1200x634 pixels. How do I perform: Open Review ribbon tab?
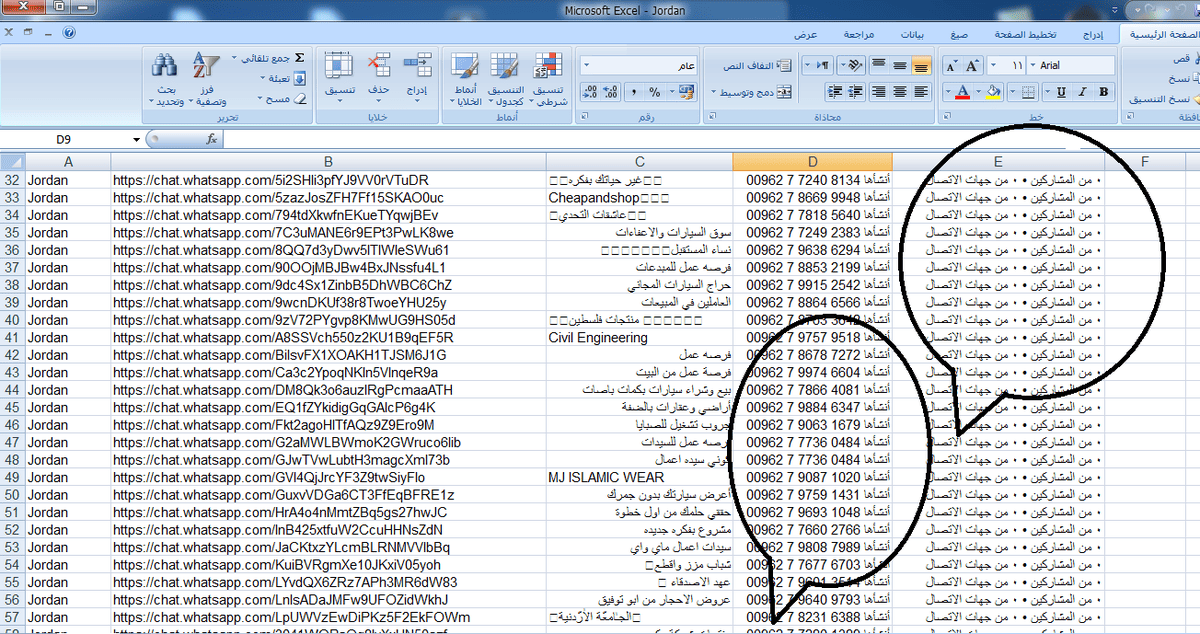coord(860,34)
